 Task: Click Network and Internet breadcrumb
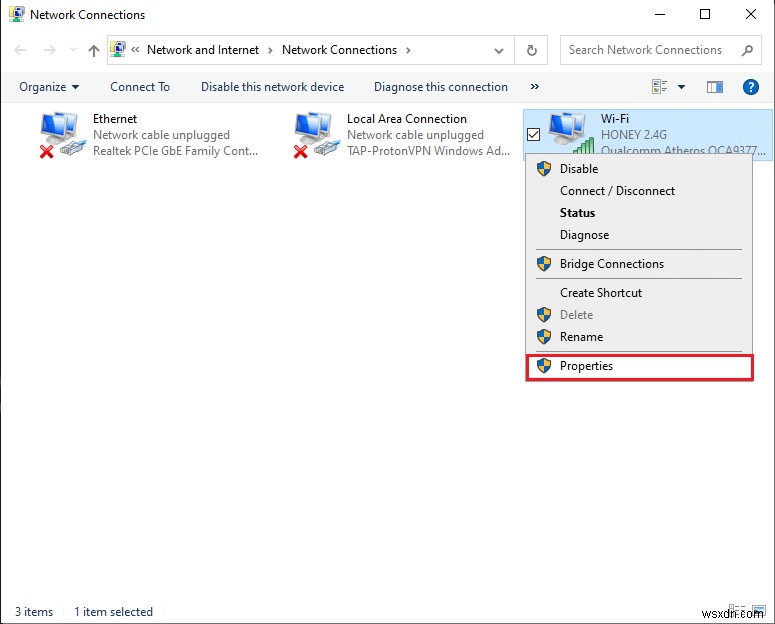click(203, 50)
